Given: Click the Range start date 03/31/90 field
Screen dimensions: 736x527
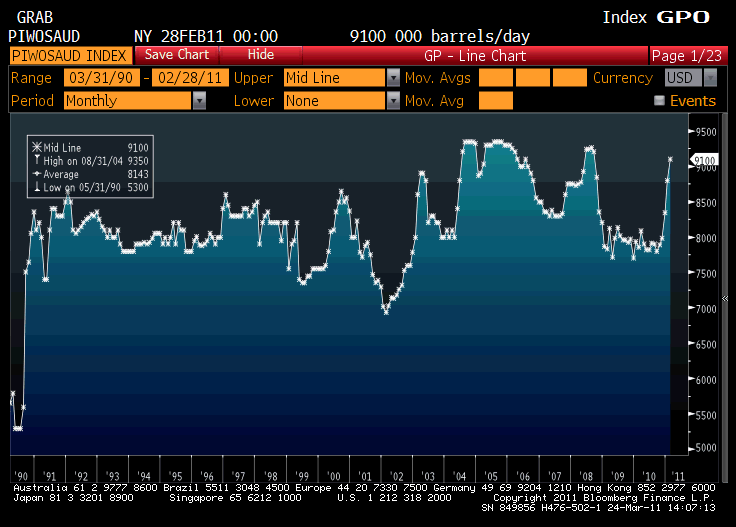Looking at the screenshot, I should pyautogui.click(x=102, y=78).
